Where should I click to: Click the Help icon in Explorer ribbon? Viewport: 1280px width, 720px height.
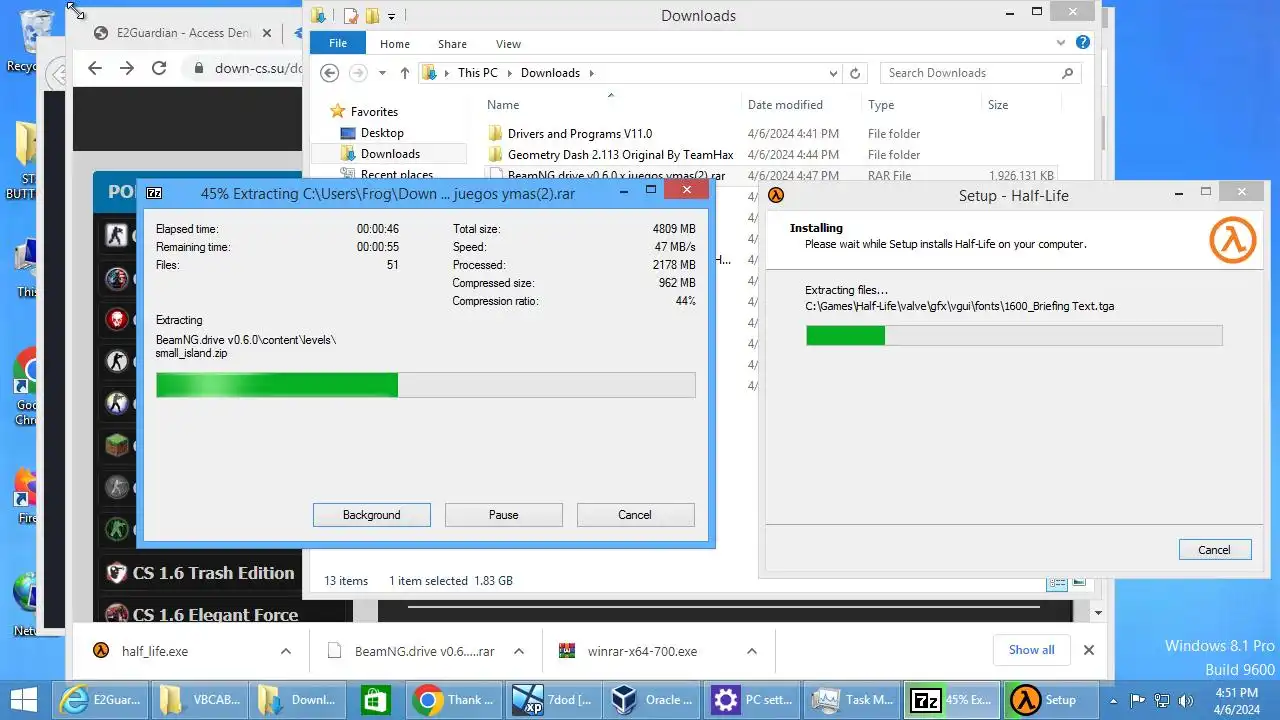tap(1083, 43)
